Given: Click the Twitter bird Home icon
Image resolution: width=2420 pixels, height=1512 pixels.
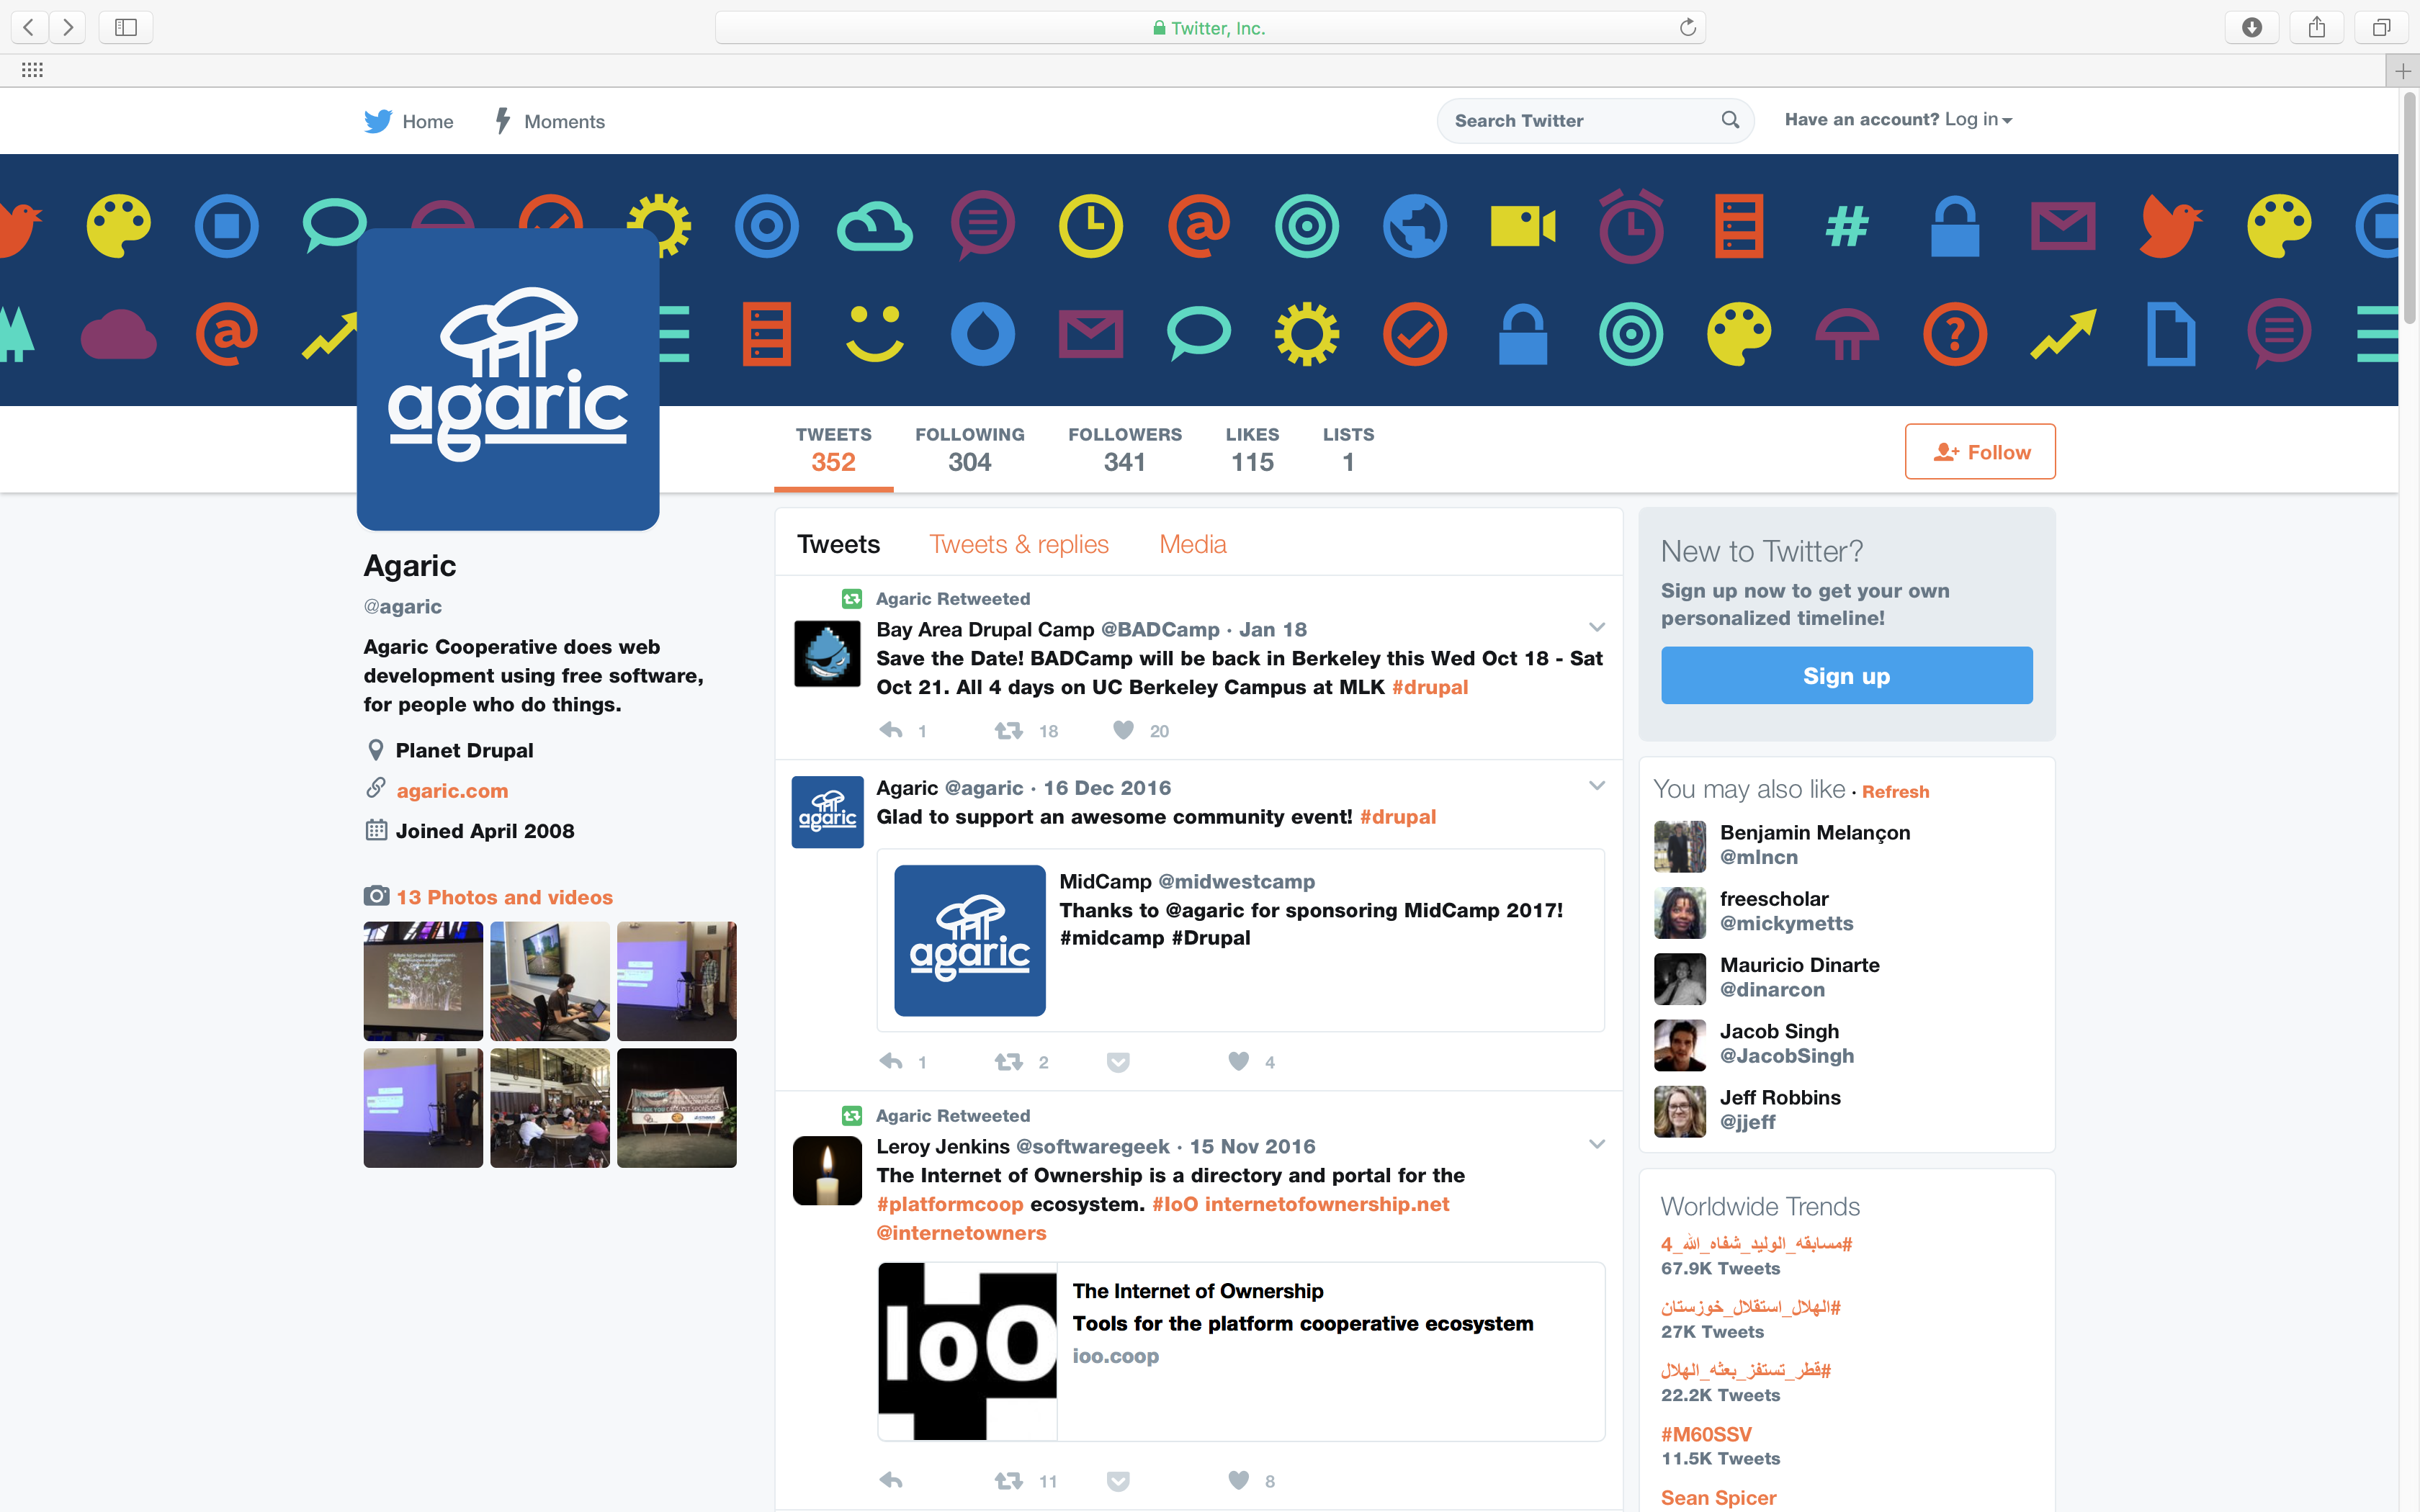Looking at the screenshot, I should pyautogui.click(x=378, y=121).
